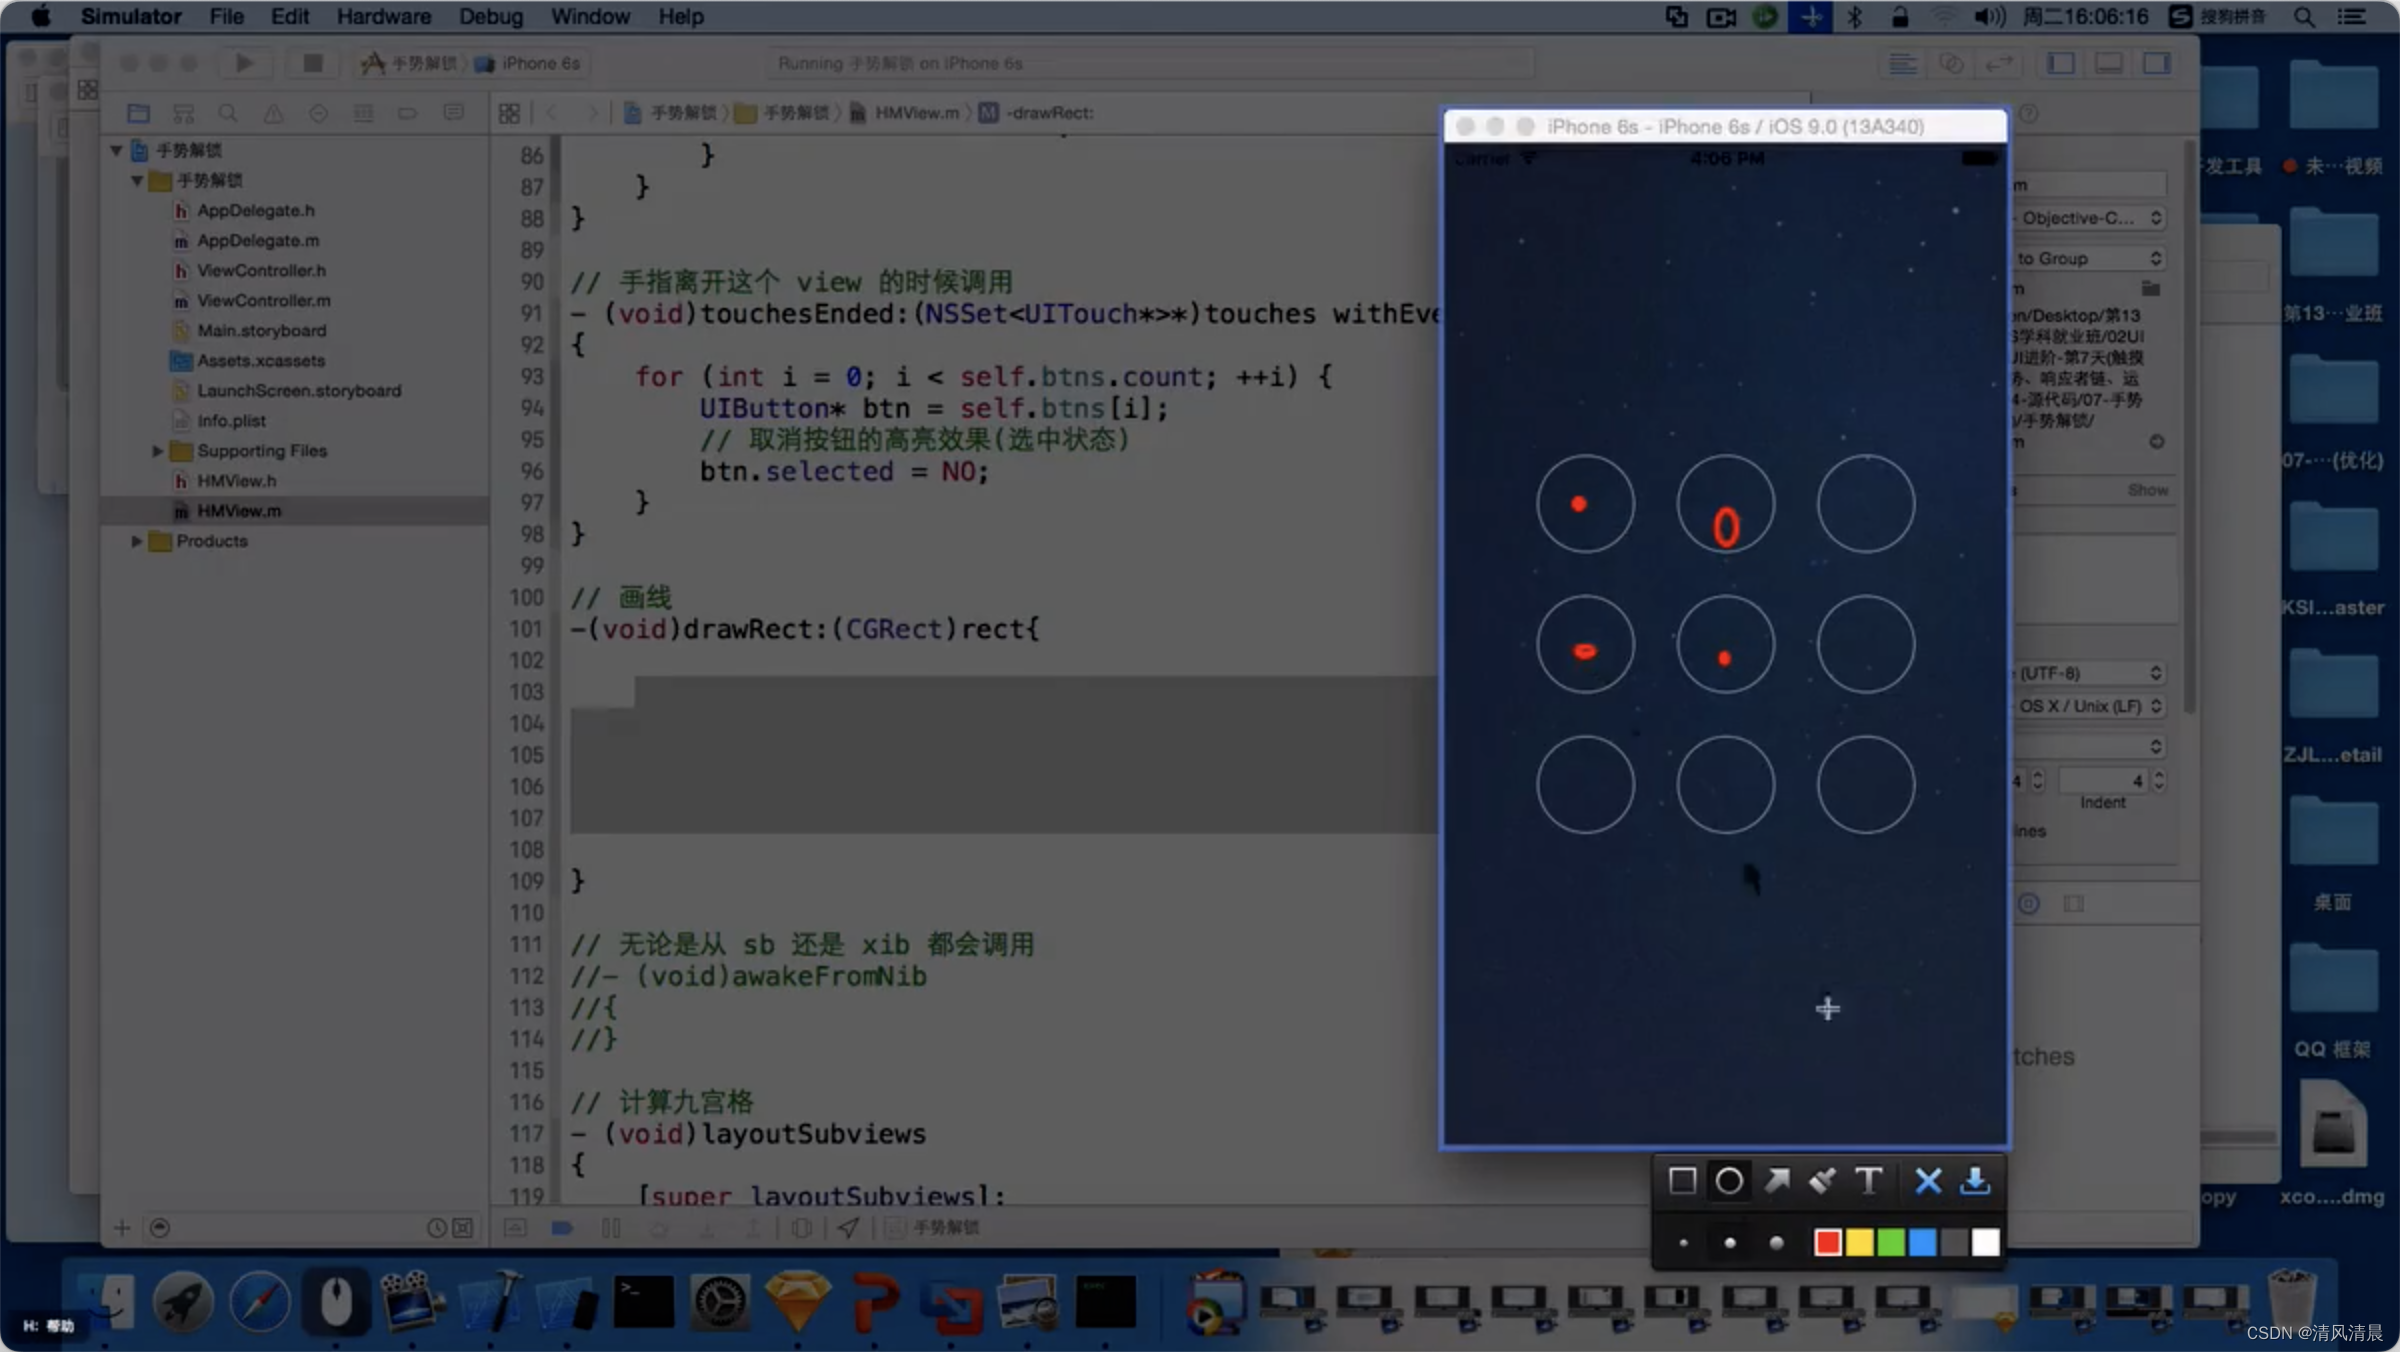
Task: Select the text annotation tool
Action: click(1868, 1181)
